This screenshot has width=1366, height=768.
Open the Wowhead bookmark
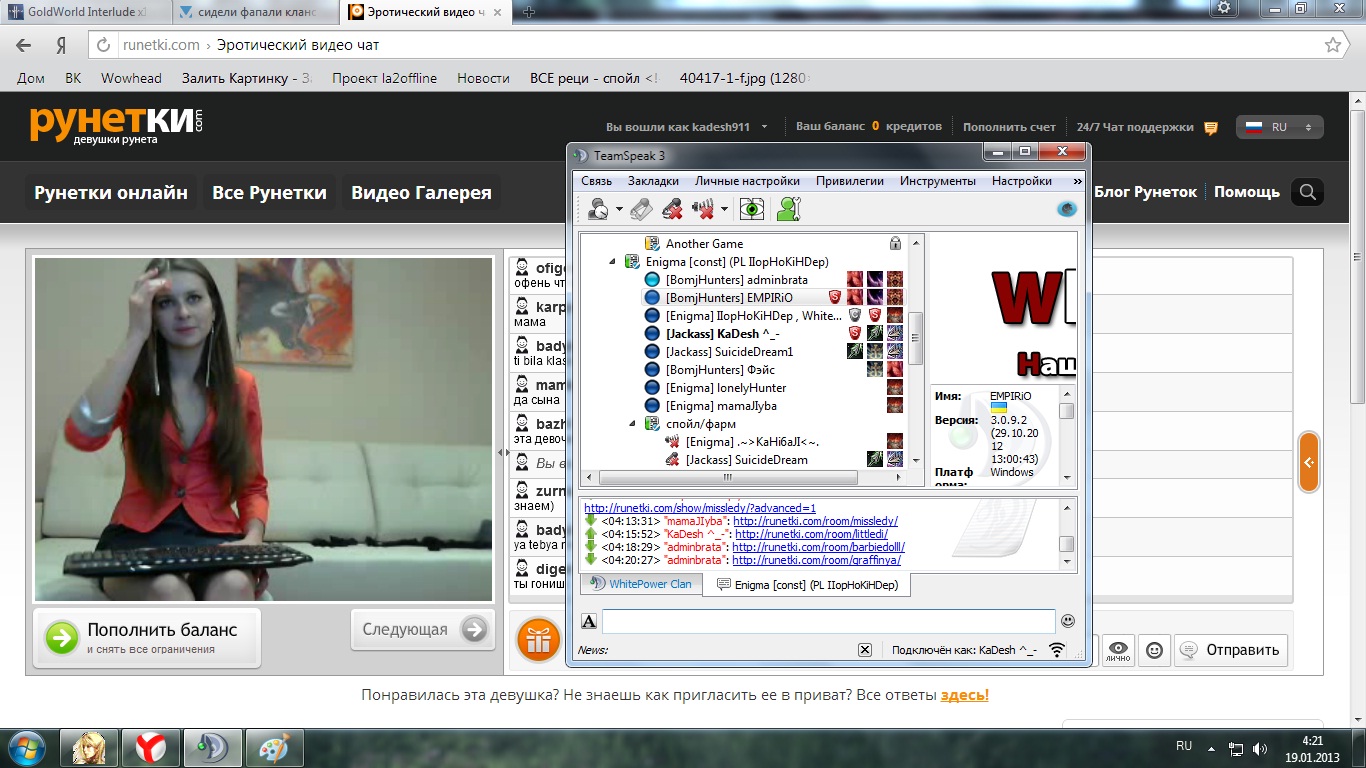click(x=131, y=78)
